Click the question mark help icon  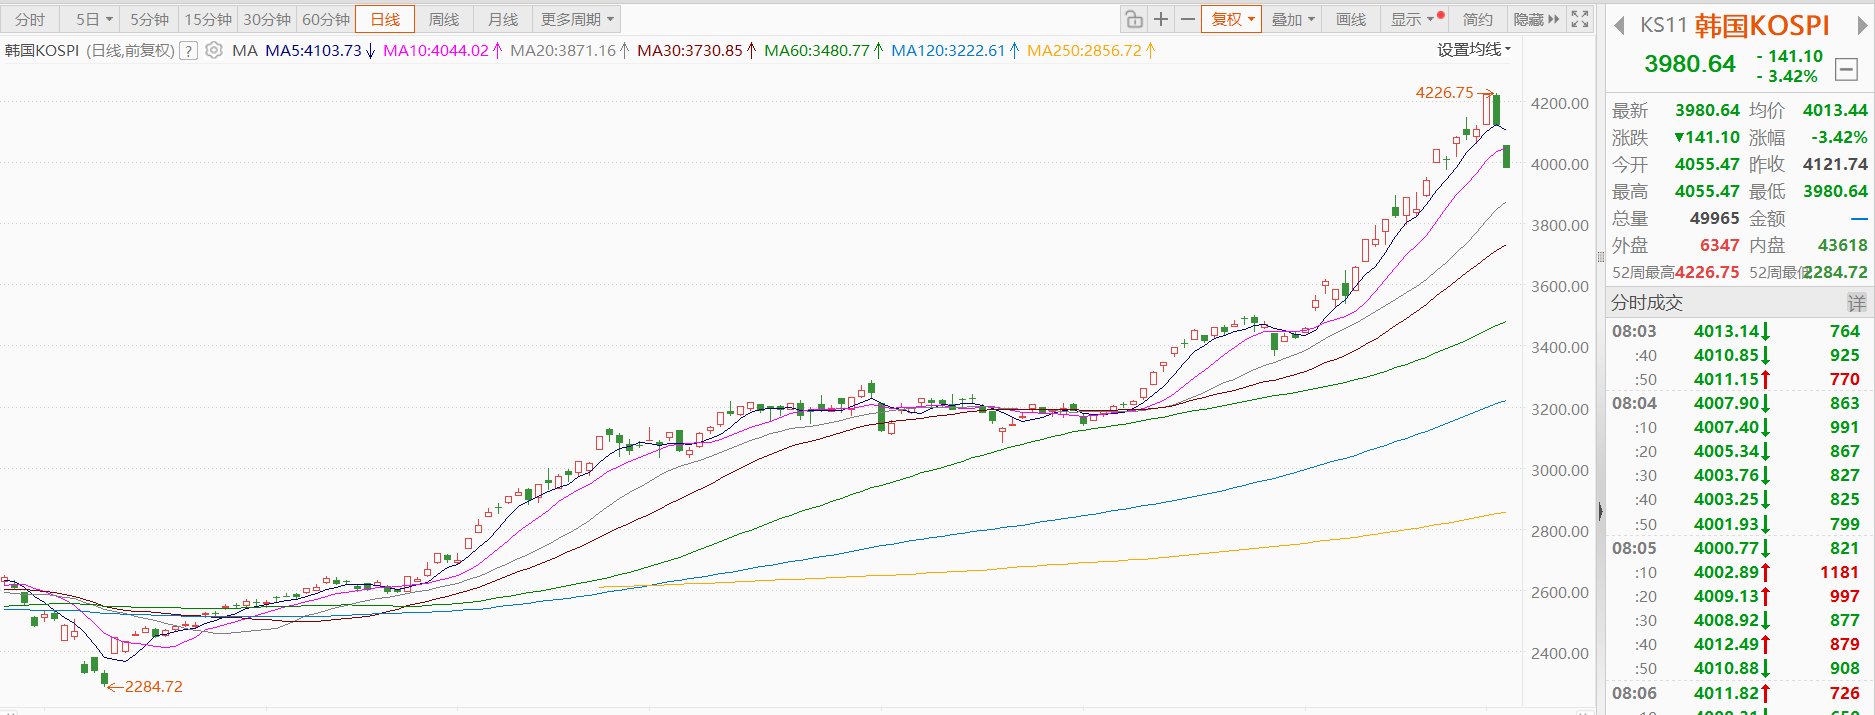click(188, 51)
